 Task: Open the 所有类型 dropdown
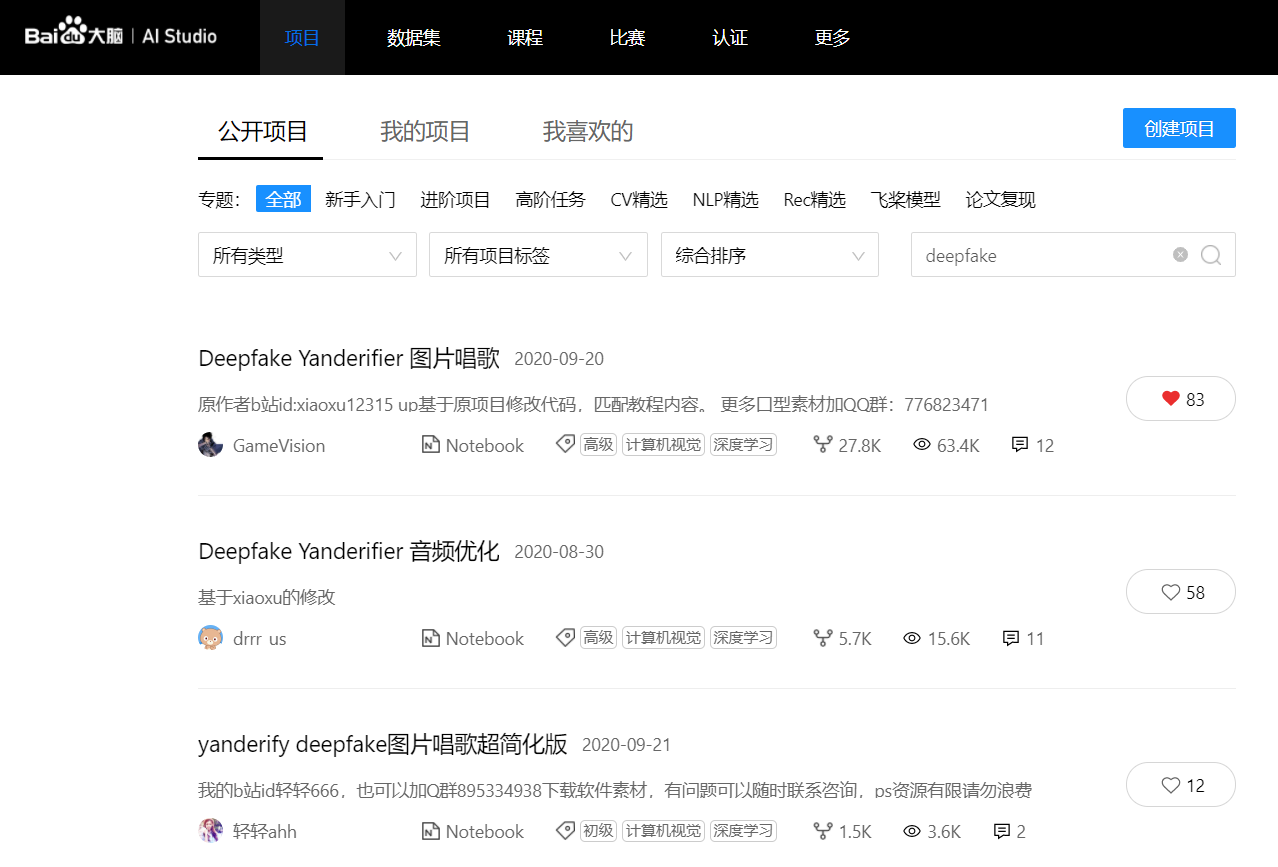306,255
